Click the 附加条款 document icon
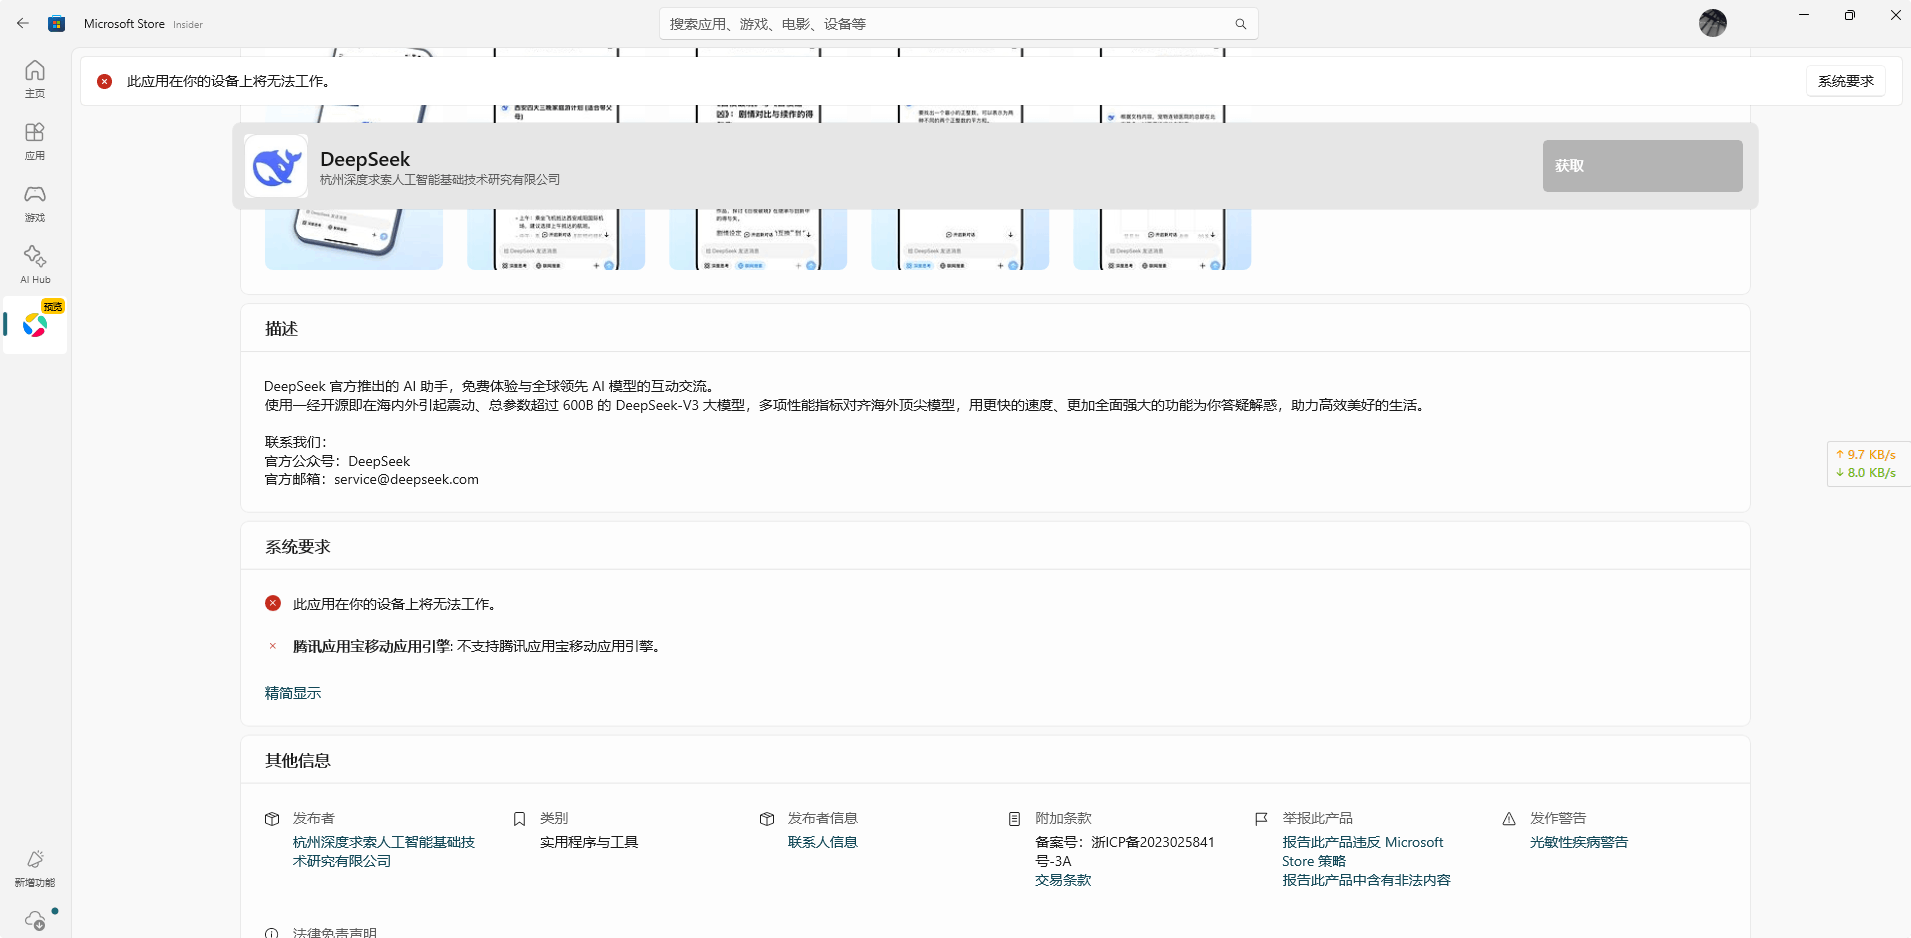1911x938 pixels. 1014,819
